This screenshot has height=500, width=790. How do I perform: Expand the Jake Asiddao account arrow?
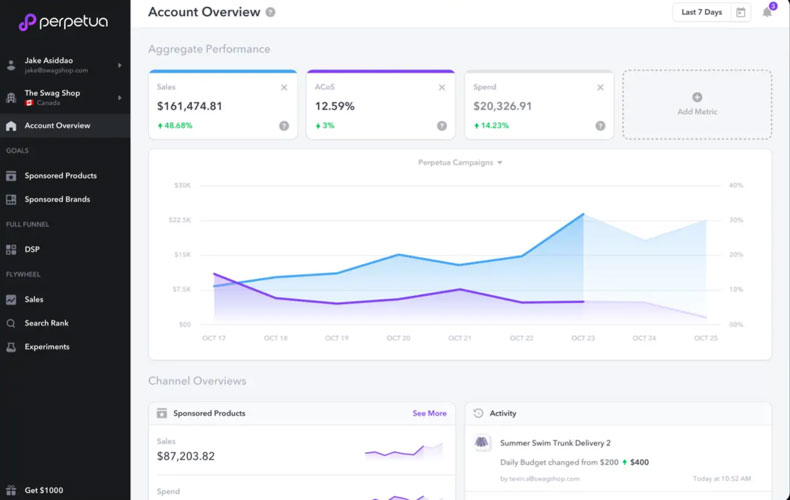point(119,65)
